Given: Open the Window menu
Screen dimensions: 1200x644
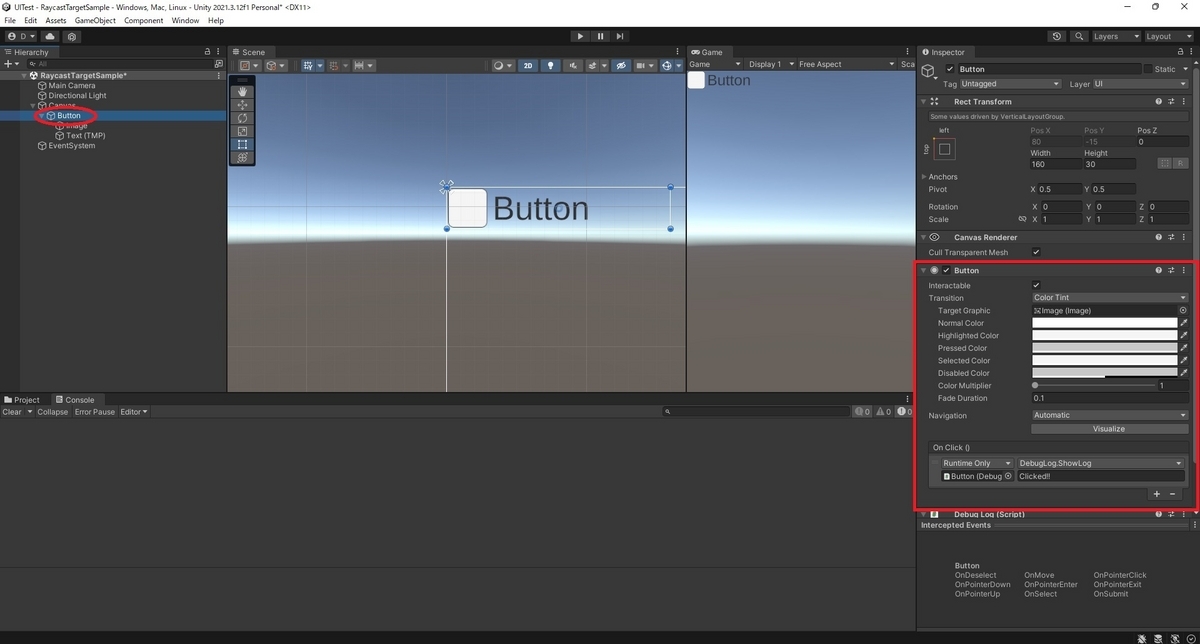Looking at the screenshot, I should [185, 20].
